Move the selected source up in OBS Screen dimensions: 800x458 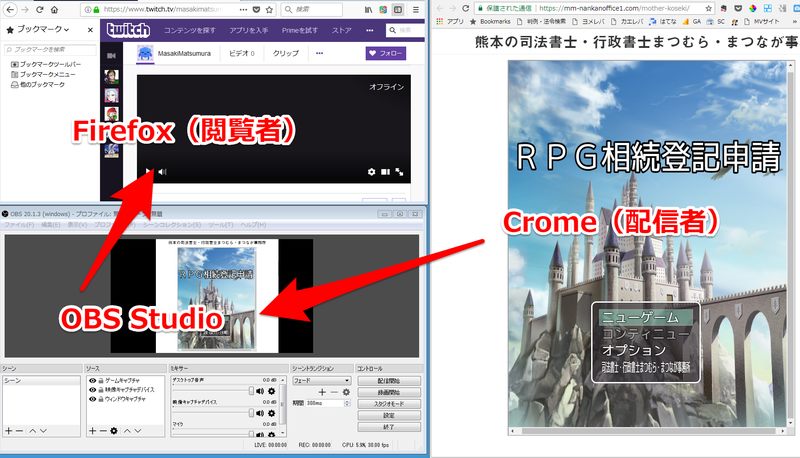[127, 431]
